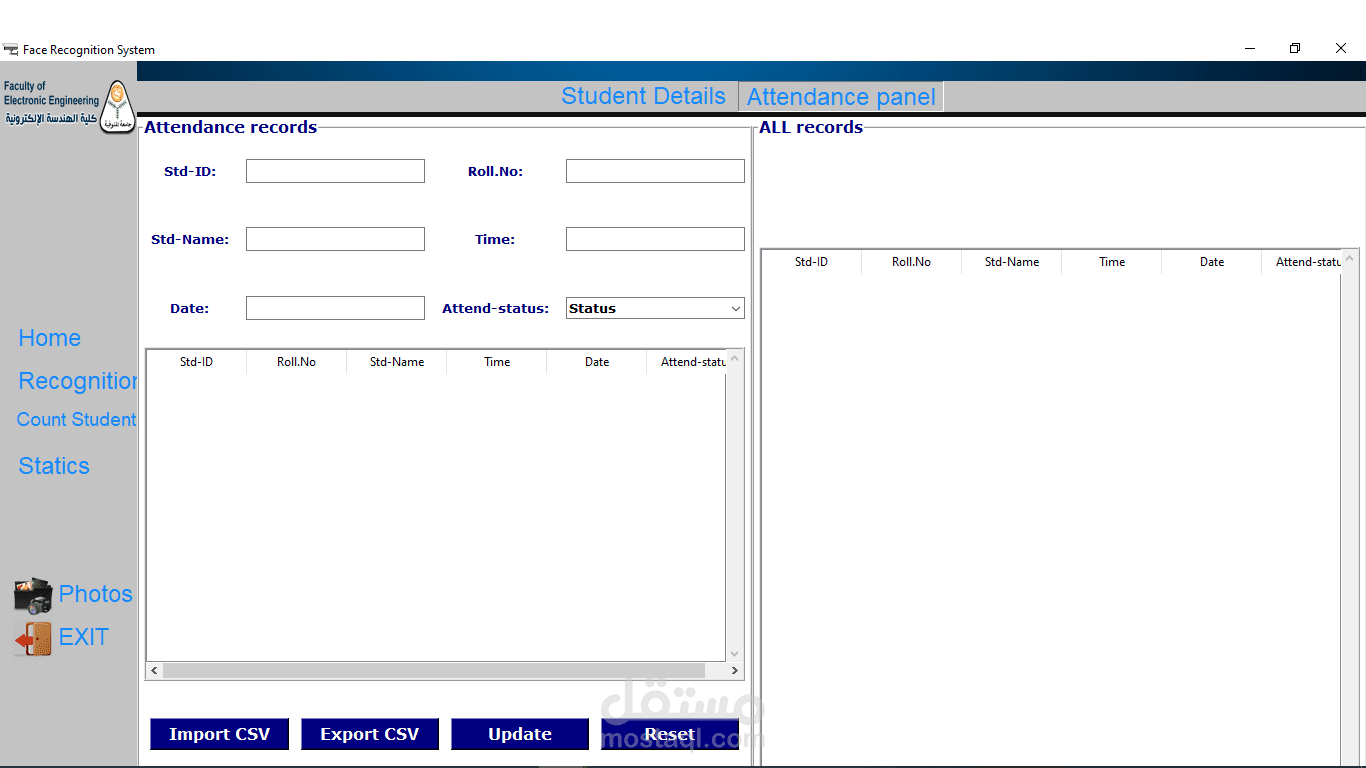This screenshot has height=768, width=1366.
Task: Click the app icon in title bar
Action: (11, 50)
